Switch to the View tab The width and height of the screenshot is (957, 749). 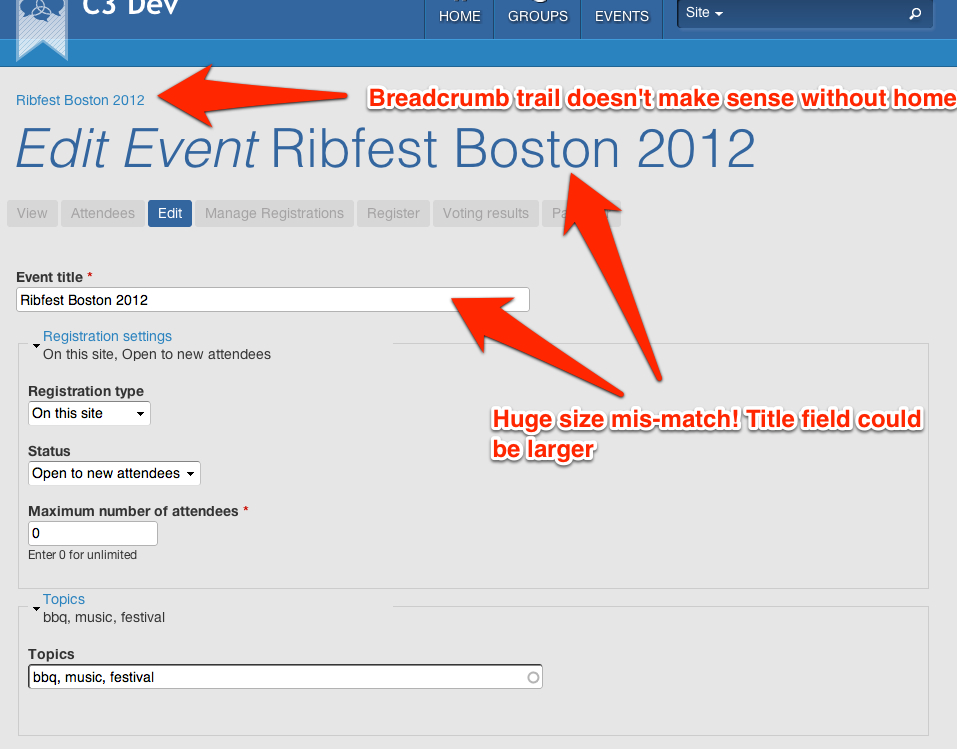pyautogui.click(x=32, y=214)
